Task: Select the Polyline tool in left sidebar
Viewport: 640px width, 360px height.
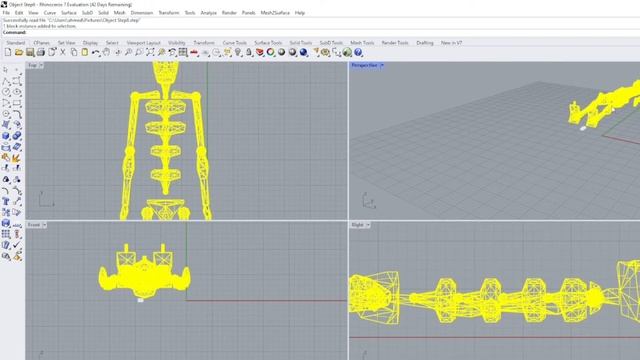Action: coord(6,81)
